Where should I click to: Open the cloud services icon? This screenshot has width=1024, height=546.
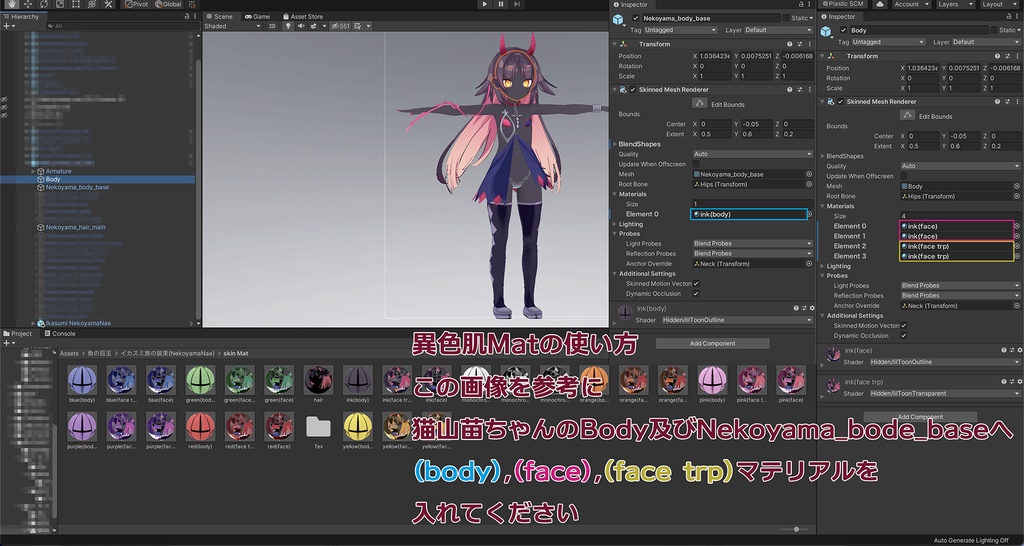pyautogui.click(x=880, y=4)
